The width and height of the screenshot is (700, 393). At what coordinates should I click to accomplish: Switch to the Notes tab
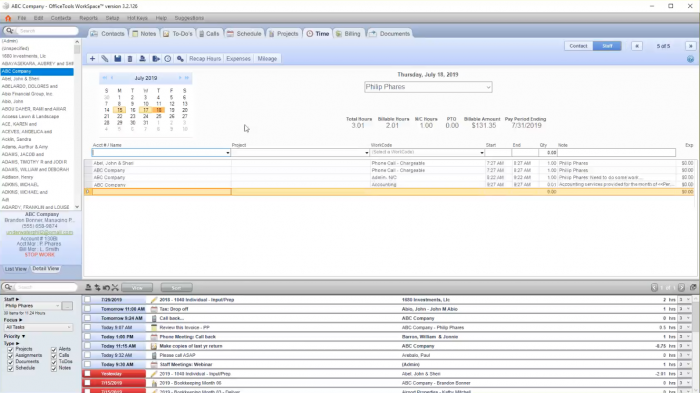pos(144,33)
